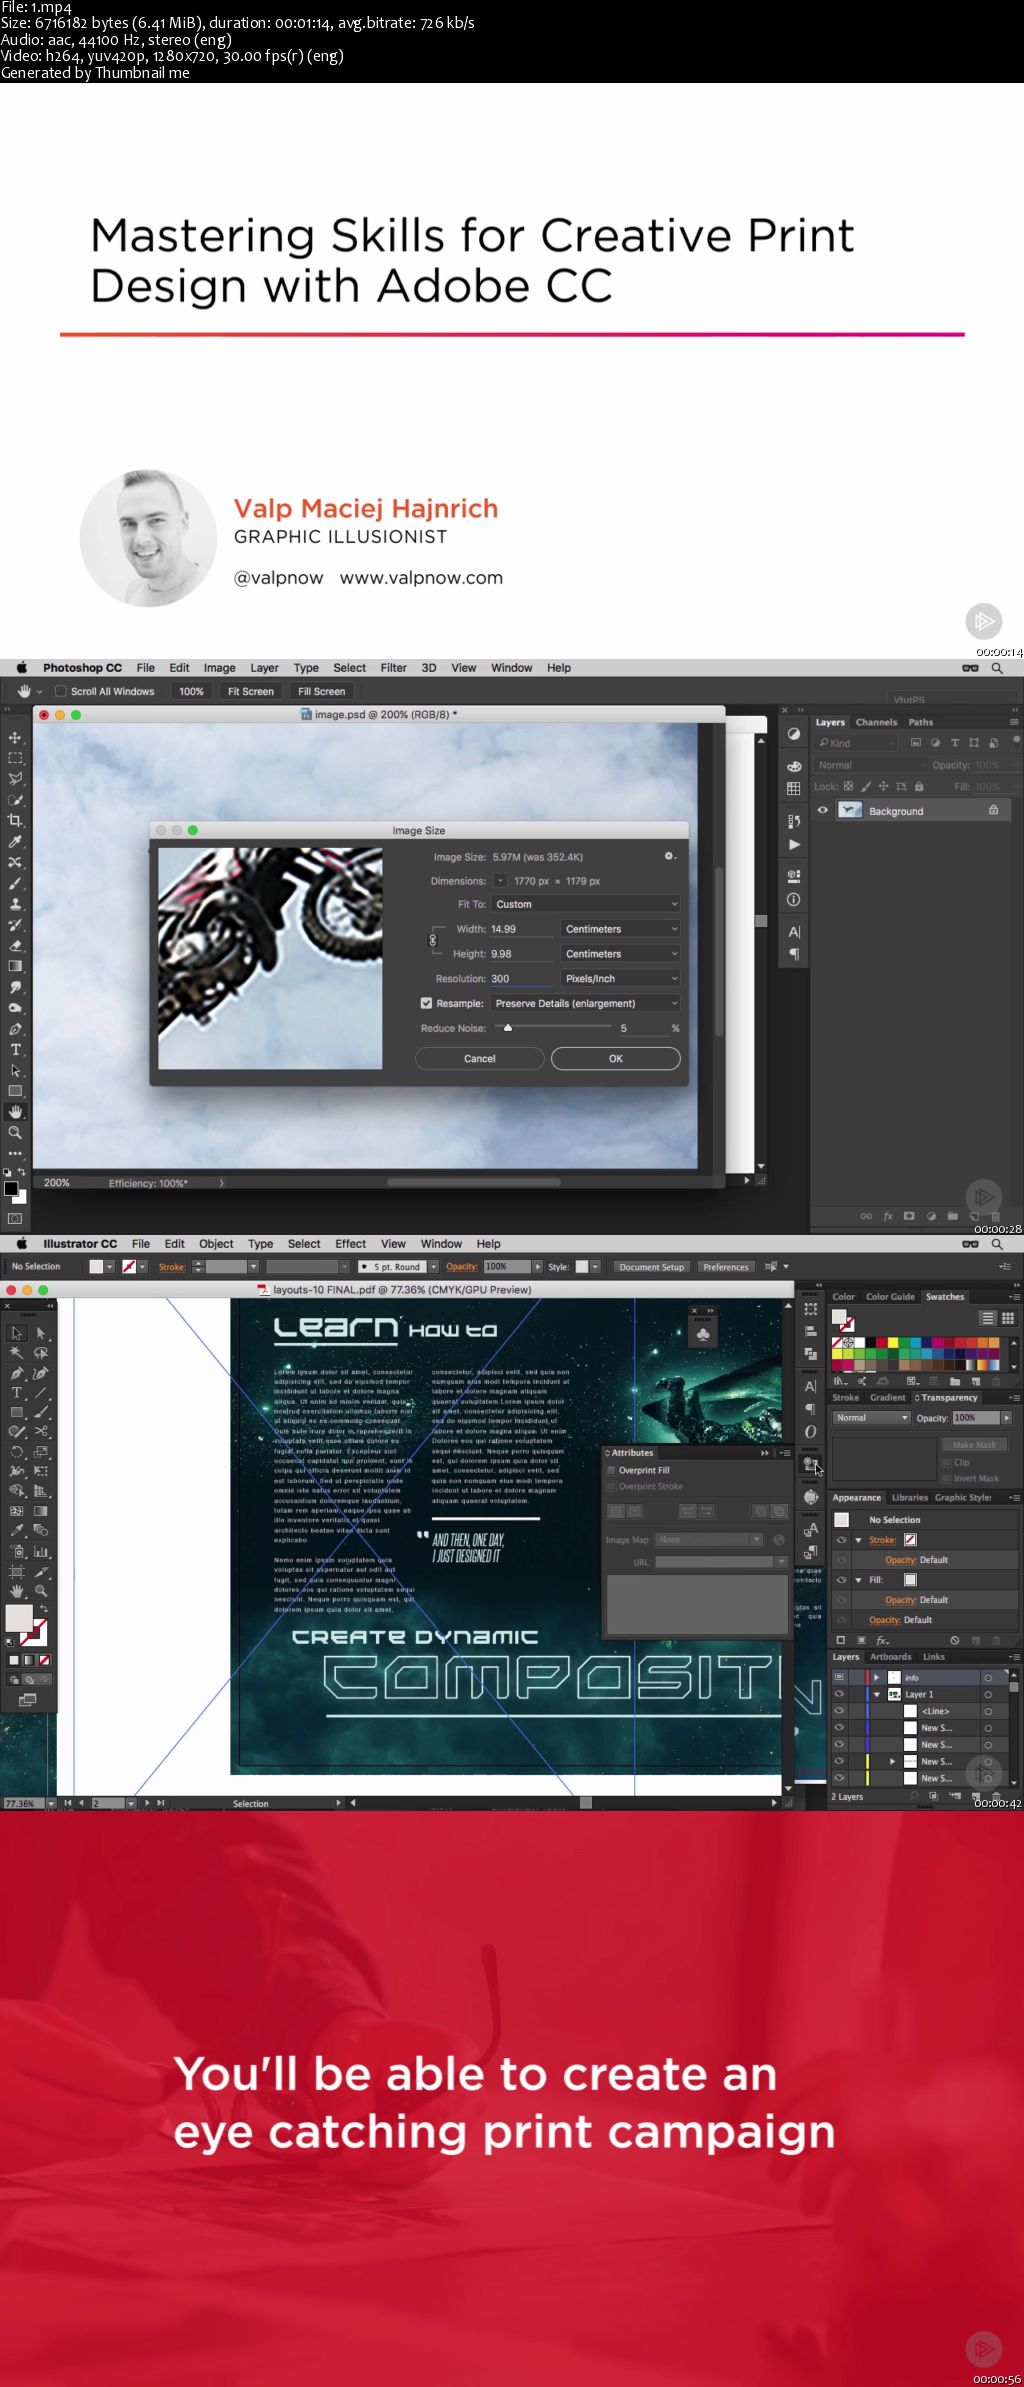The height and width of the screenshot is (2387, 1024).
Task: Select the Zoom tool in Photoshop toolbar
Action: point(15,1133)
